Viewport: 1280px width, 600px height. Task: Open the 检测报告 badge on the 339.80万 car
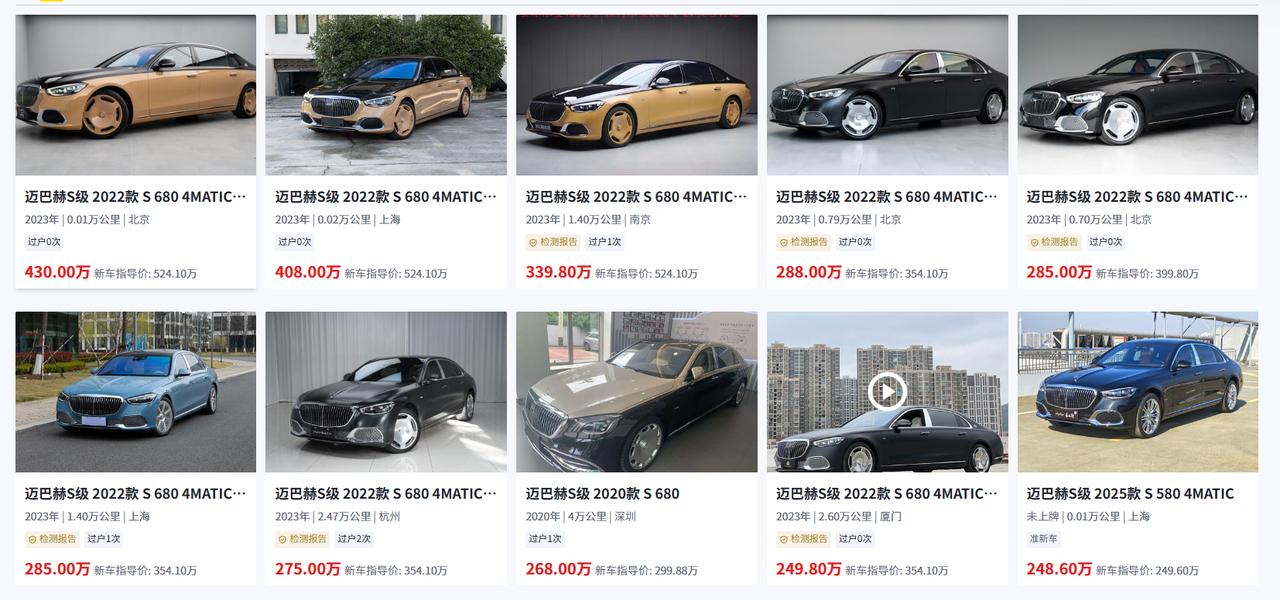[553, 242]
